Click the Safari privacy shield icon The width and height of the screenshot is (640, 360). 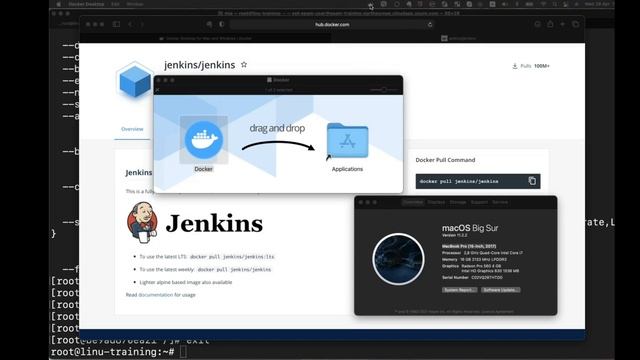point(222,24)
